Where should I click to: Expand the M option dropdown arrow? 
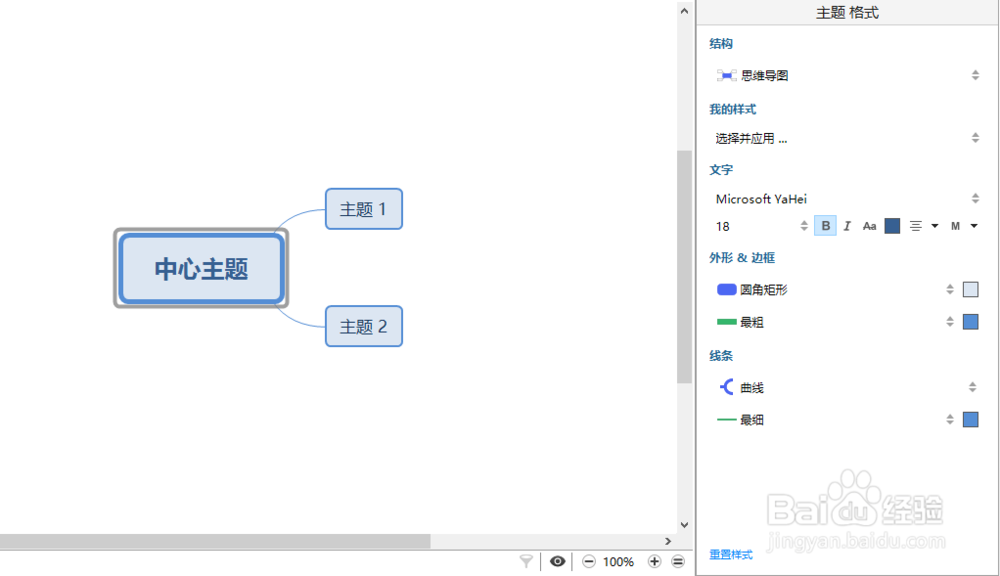point(974,226)
